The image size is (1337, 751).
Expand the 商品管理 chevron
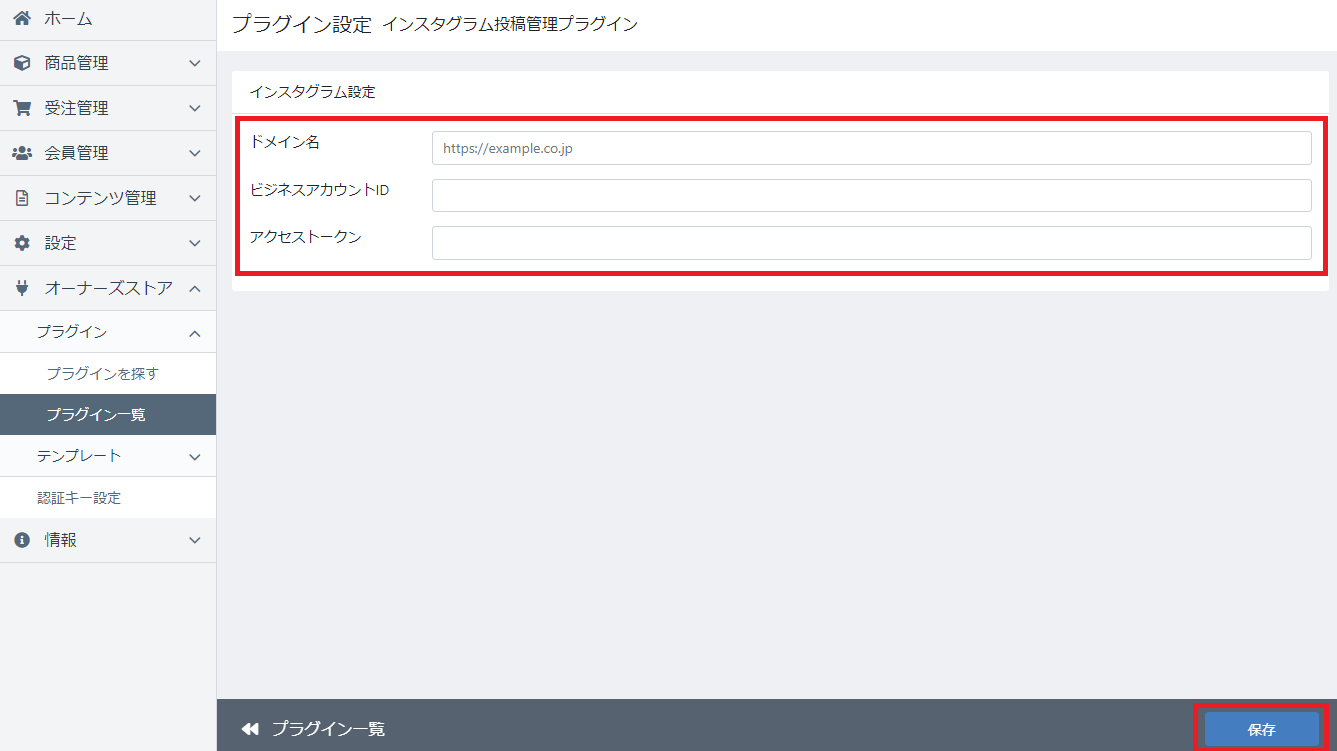[195, 63]
